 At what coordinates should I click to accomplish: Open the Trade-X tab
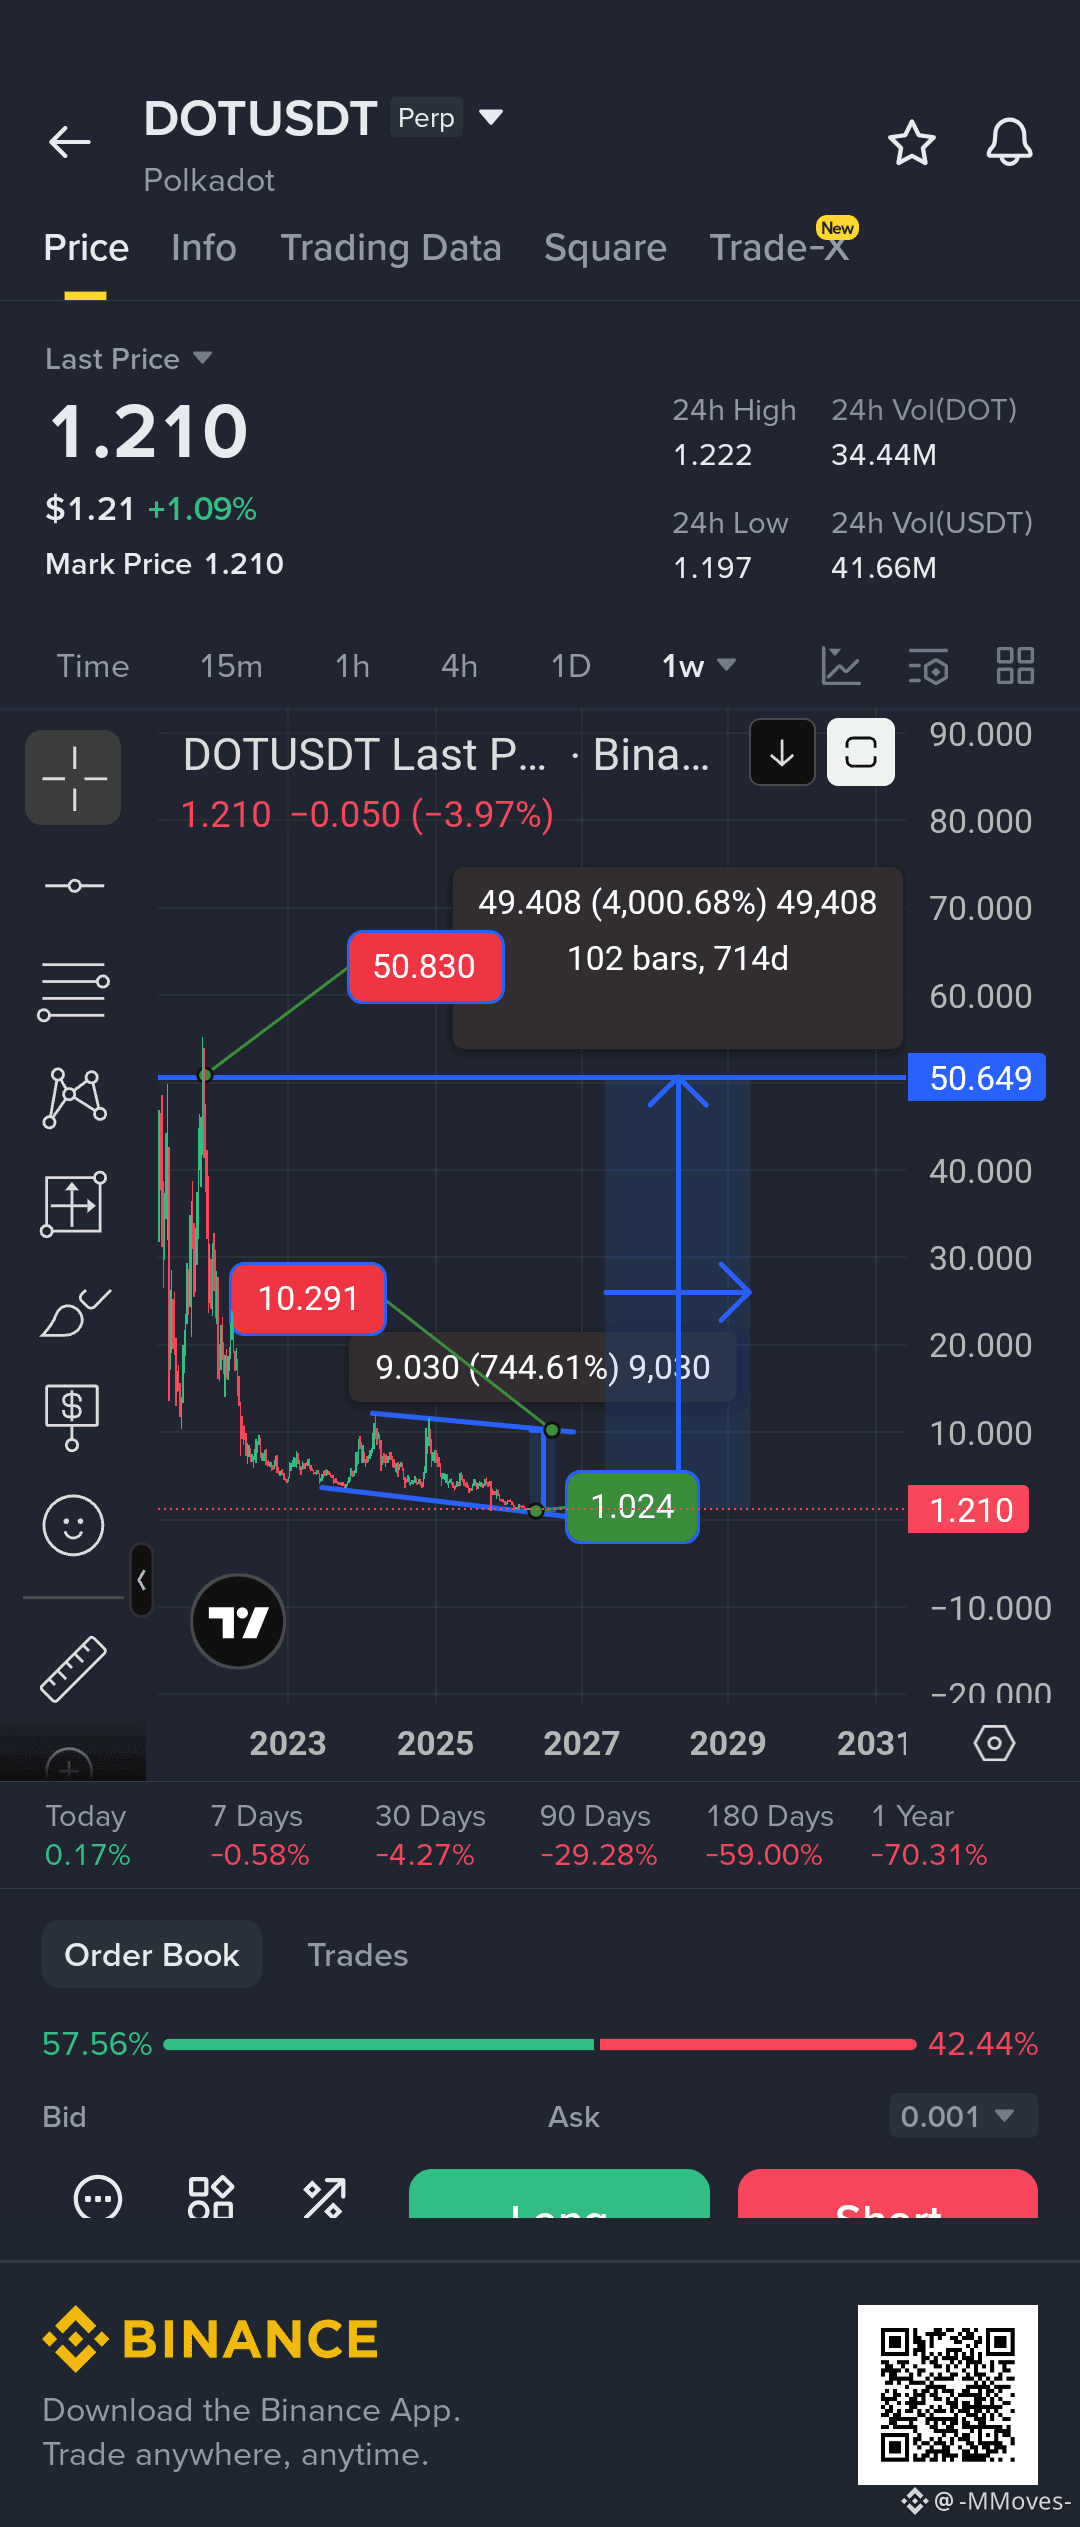tap(780, 248)
